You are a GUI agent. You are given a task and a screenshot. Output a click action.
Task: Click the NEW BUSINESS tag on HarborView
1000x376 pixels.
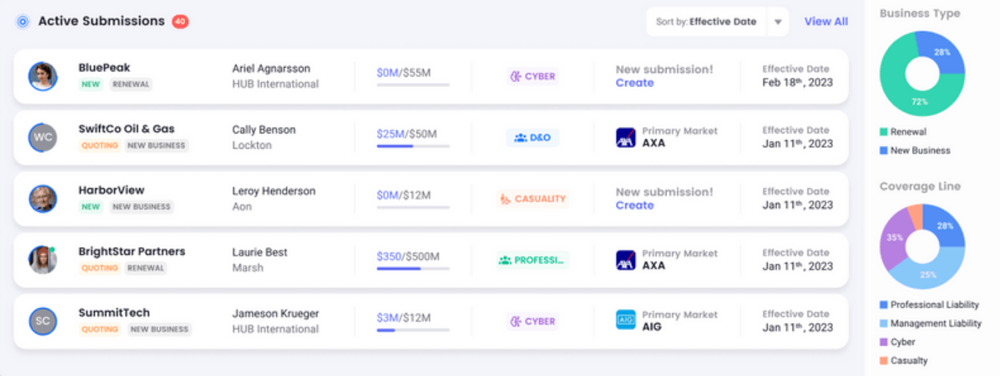142,206
